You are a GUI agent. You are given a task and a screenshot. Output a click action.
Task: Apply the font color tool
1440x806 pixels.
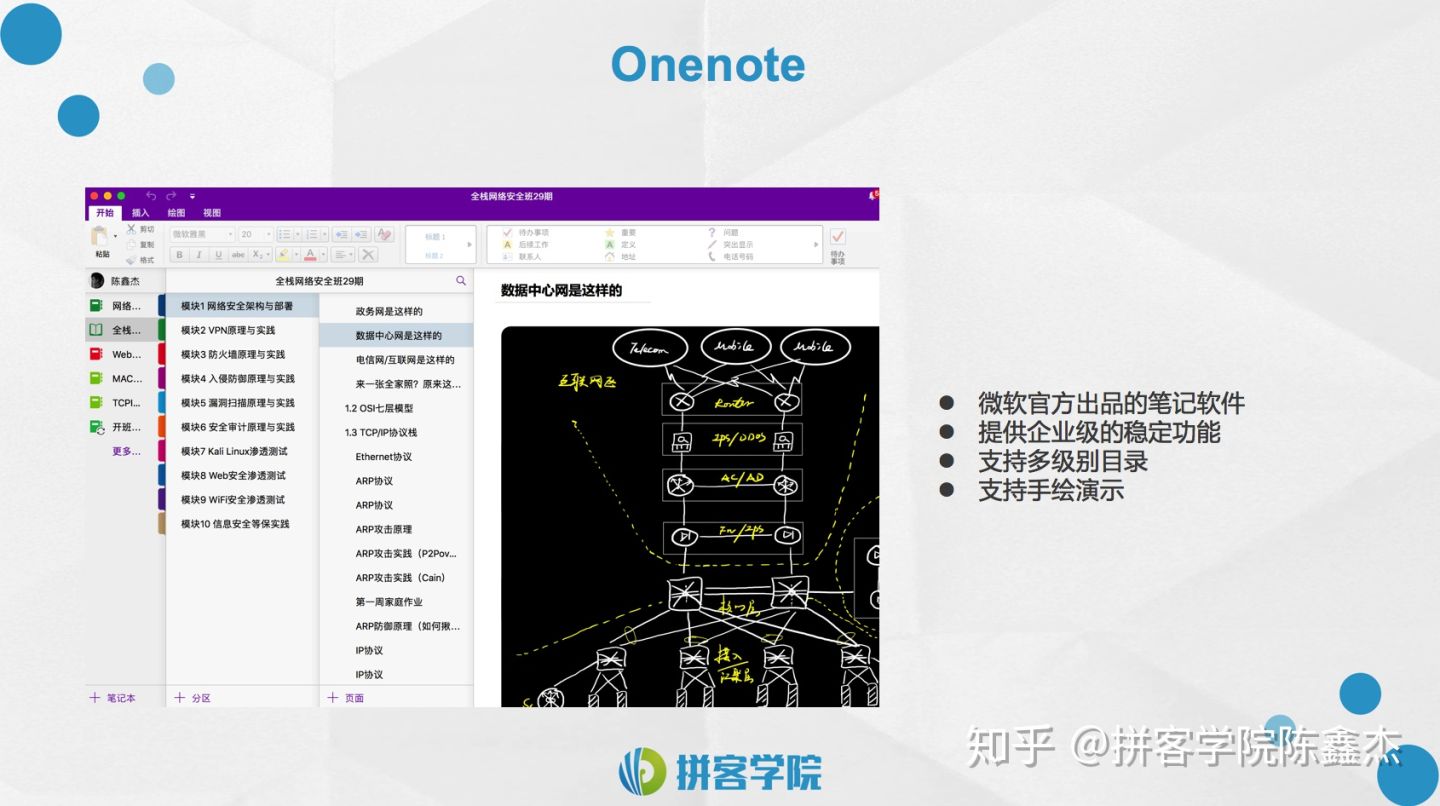point(310,255)
